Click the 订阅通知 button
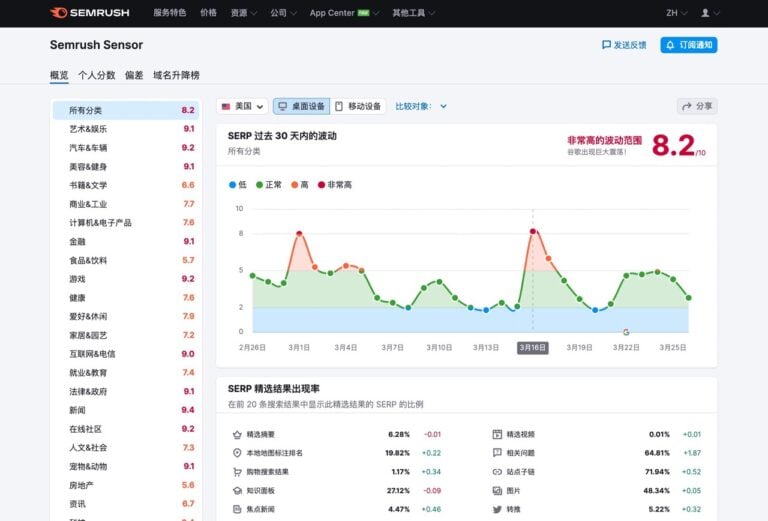768x521 pixels. pos(689,45)
